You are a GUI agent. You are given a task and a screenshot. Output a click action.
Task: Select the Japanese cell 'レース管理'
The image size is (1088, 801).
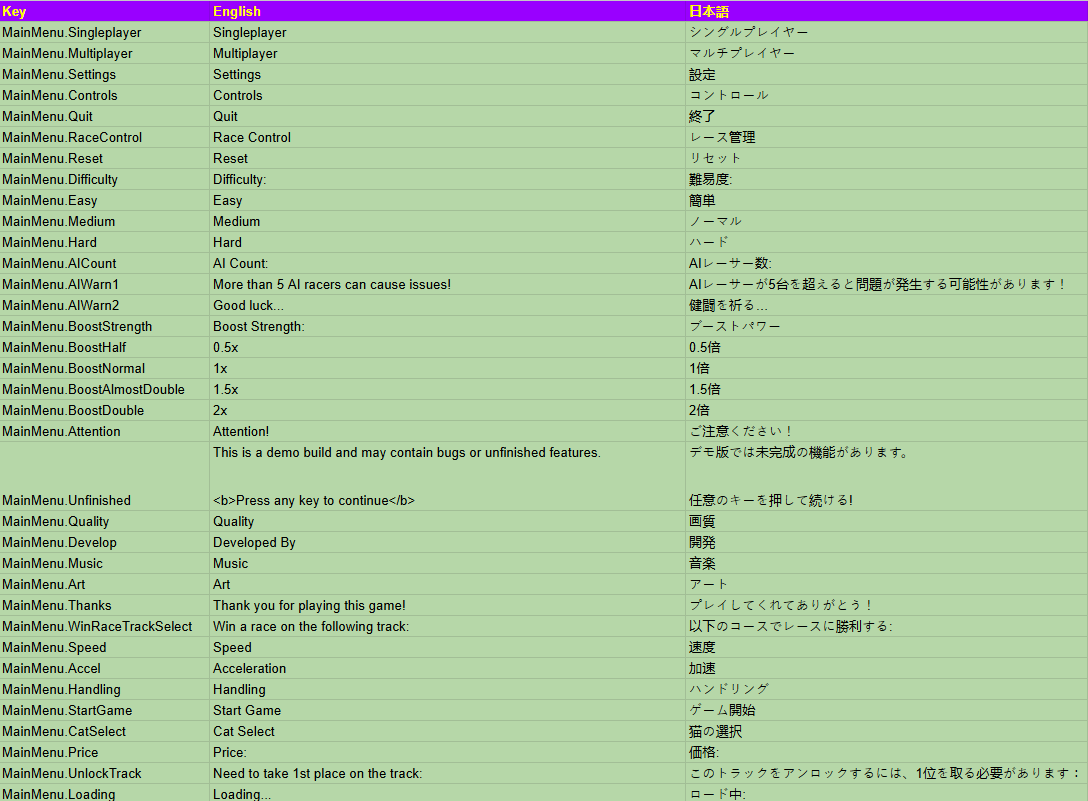click(x=887, y=137)
